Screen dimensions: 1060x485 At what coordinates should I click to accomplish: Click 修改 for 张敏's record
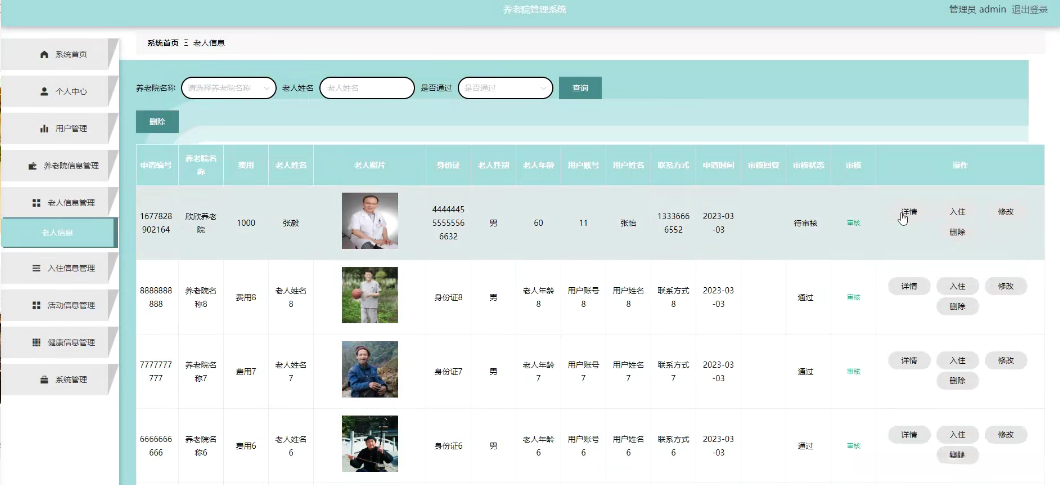pos(1006,212)
